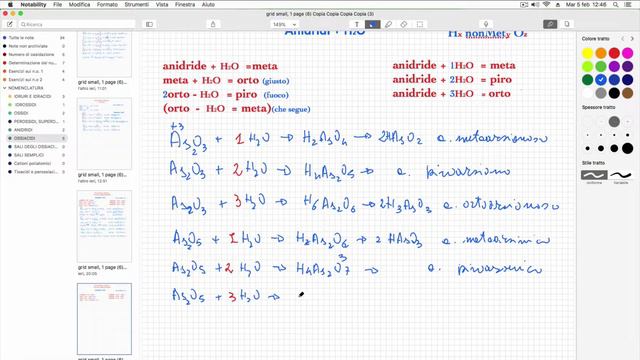Select OSSIACIDI subject
Screen dimensions: 640x360
[x=36, y=138]
